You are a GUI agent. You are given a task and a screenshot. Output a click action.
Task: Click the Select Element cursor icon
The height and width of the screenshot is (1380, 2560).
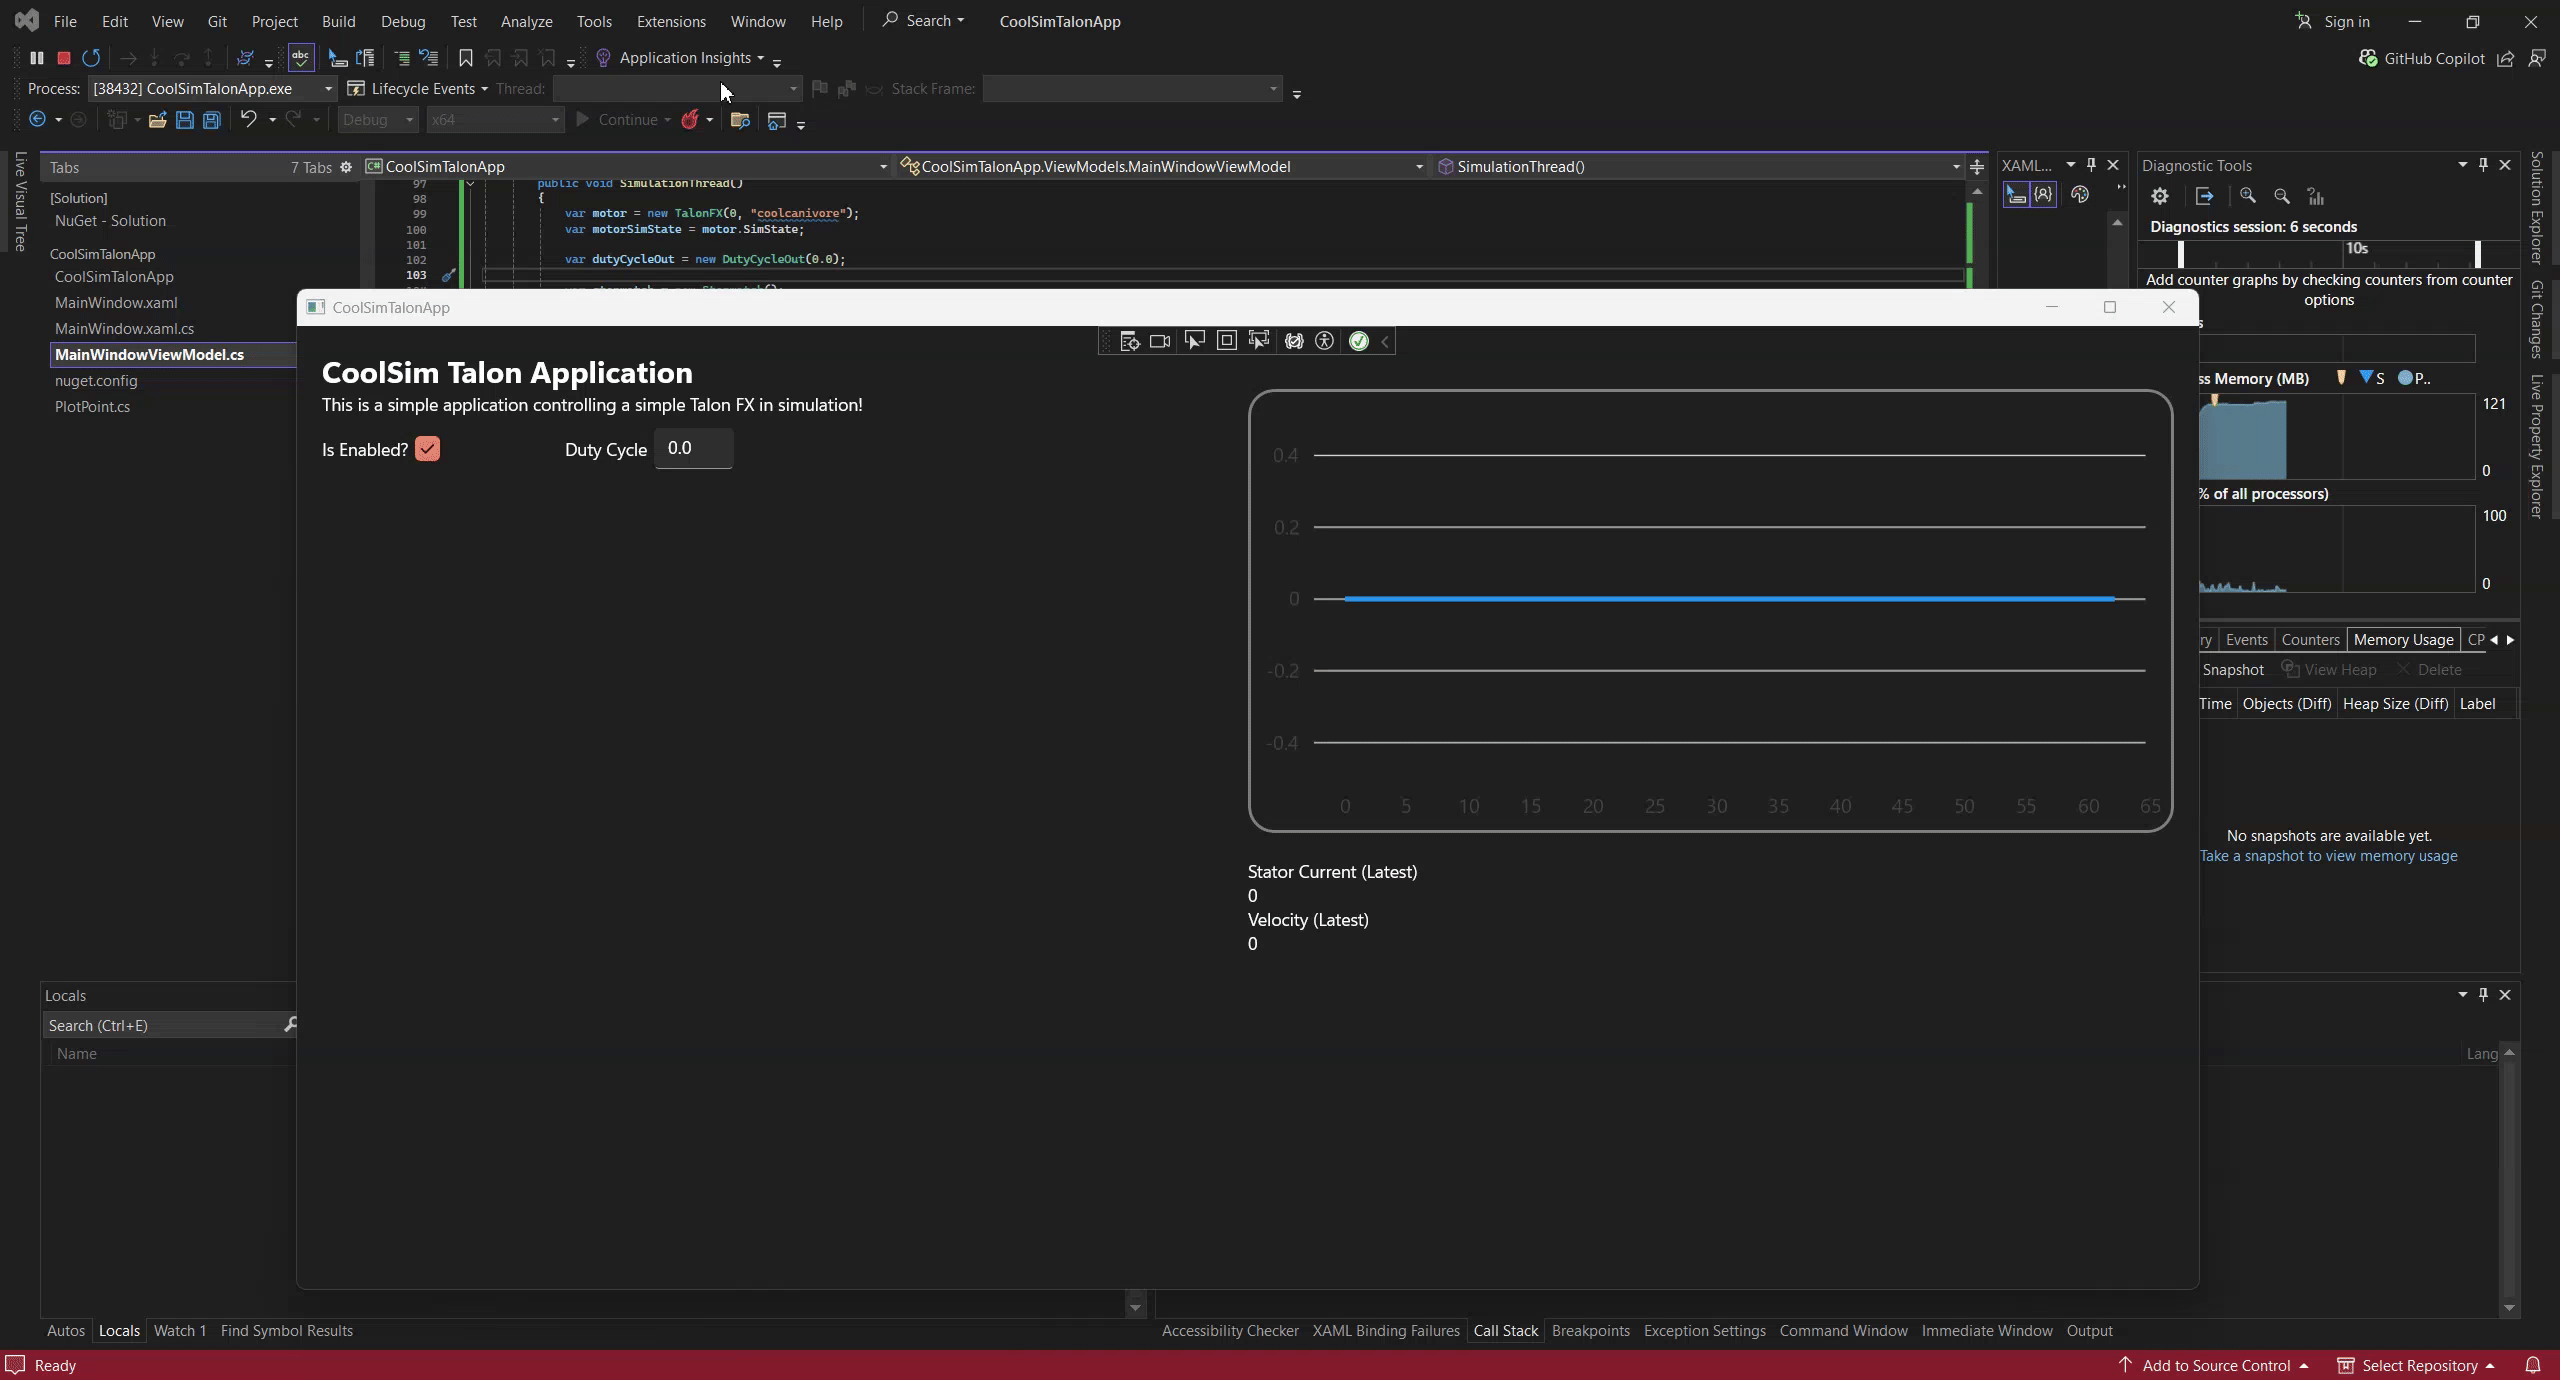(x=1194, y=341)
